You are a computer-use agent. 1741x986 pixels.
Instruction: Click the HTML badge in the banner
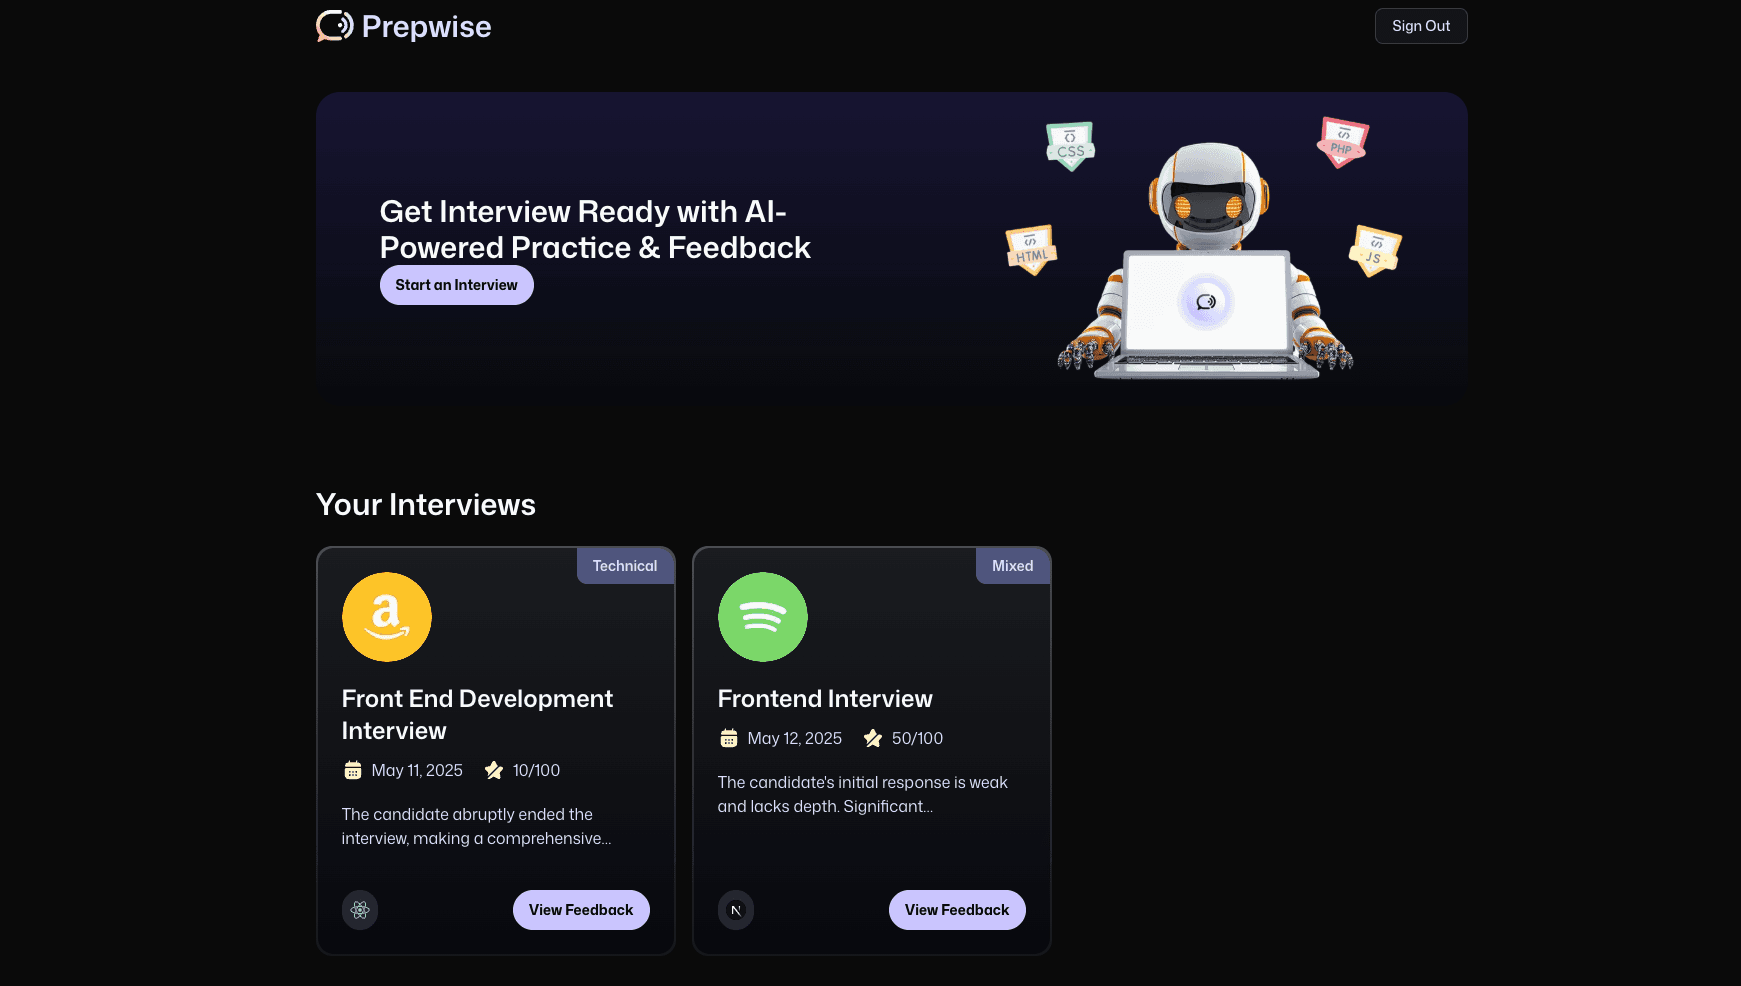point(1030,249)
